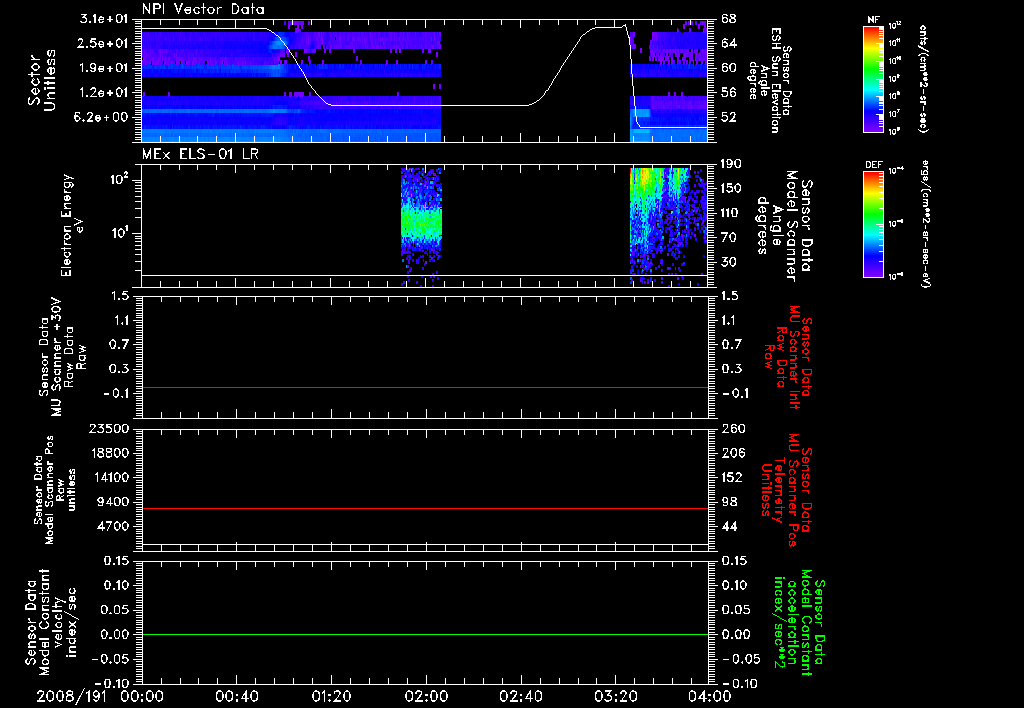Click the 1.2e+01 sector tick label

pos(103,93)
